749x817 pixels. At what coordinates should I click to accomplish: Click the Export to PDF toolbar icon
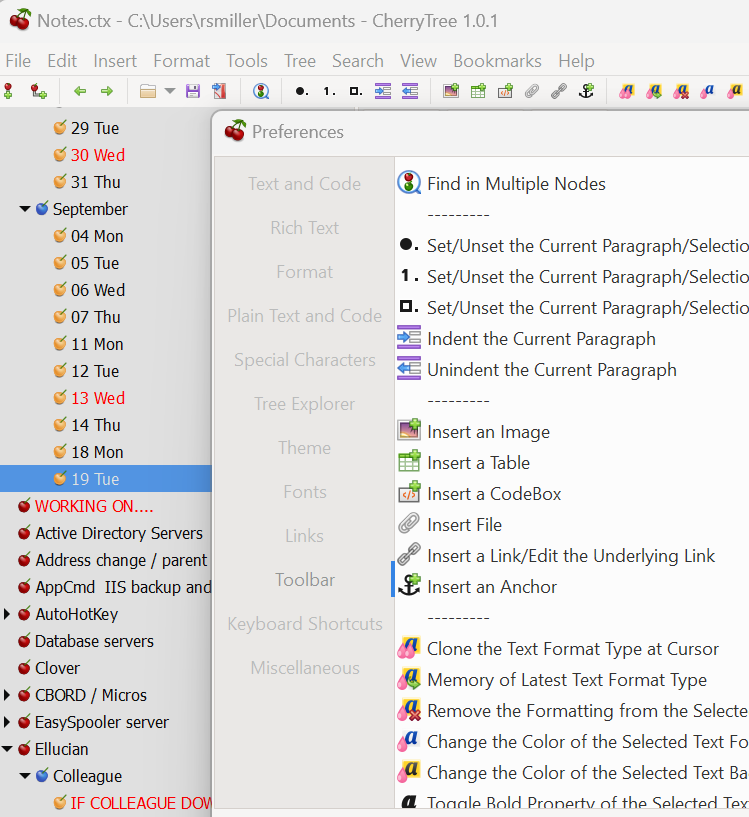point(219,91)
